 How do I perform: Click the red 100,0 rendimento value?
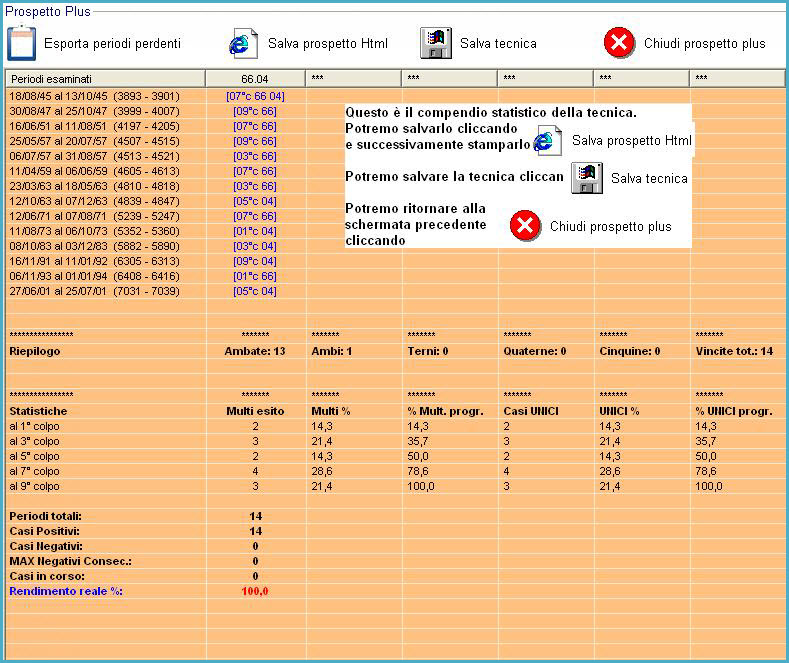point(255,591)
